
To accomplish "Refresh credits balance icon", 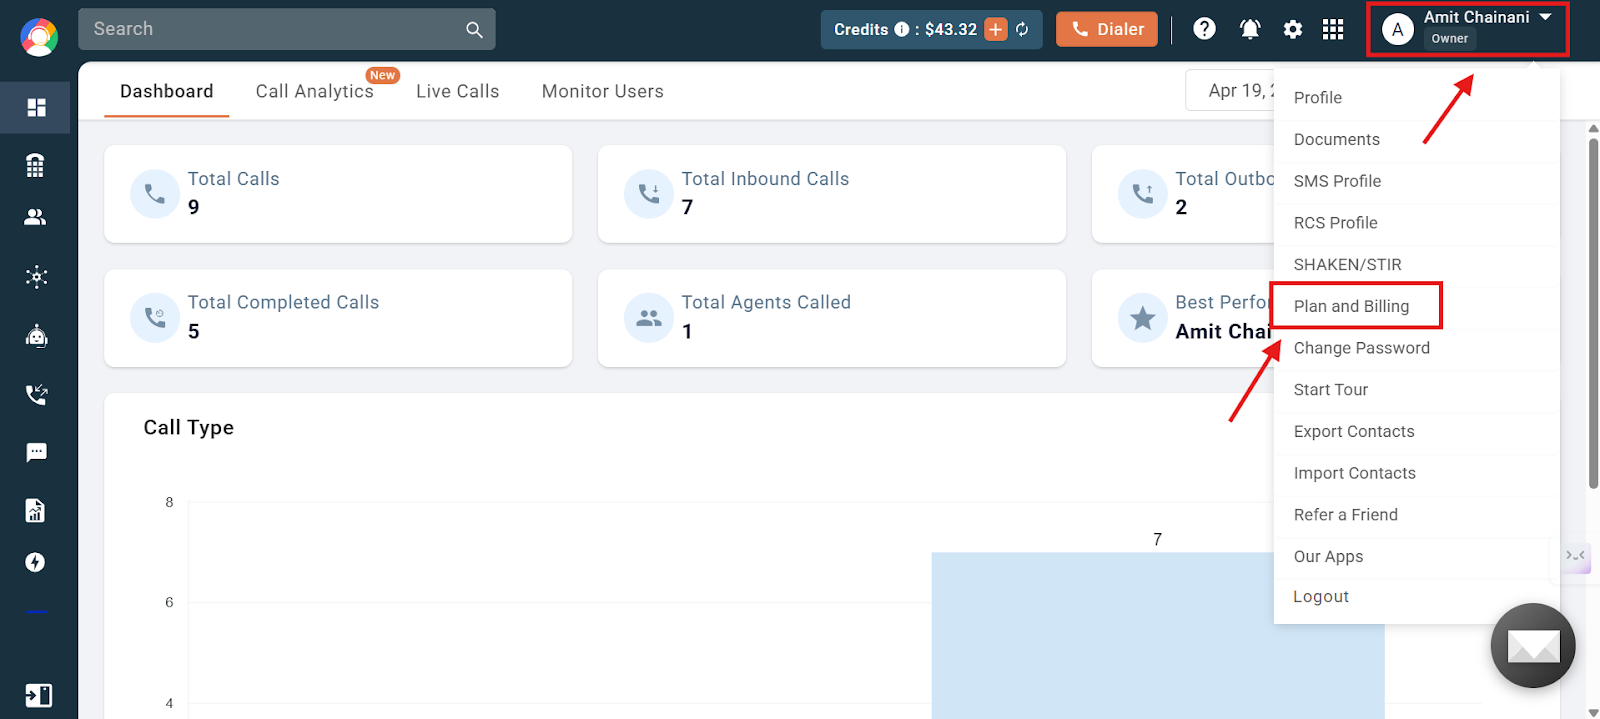I will 1022,29.
